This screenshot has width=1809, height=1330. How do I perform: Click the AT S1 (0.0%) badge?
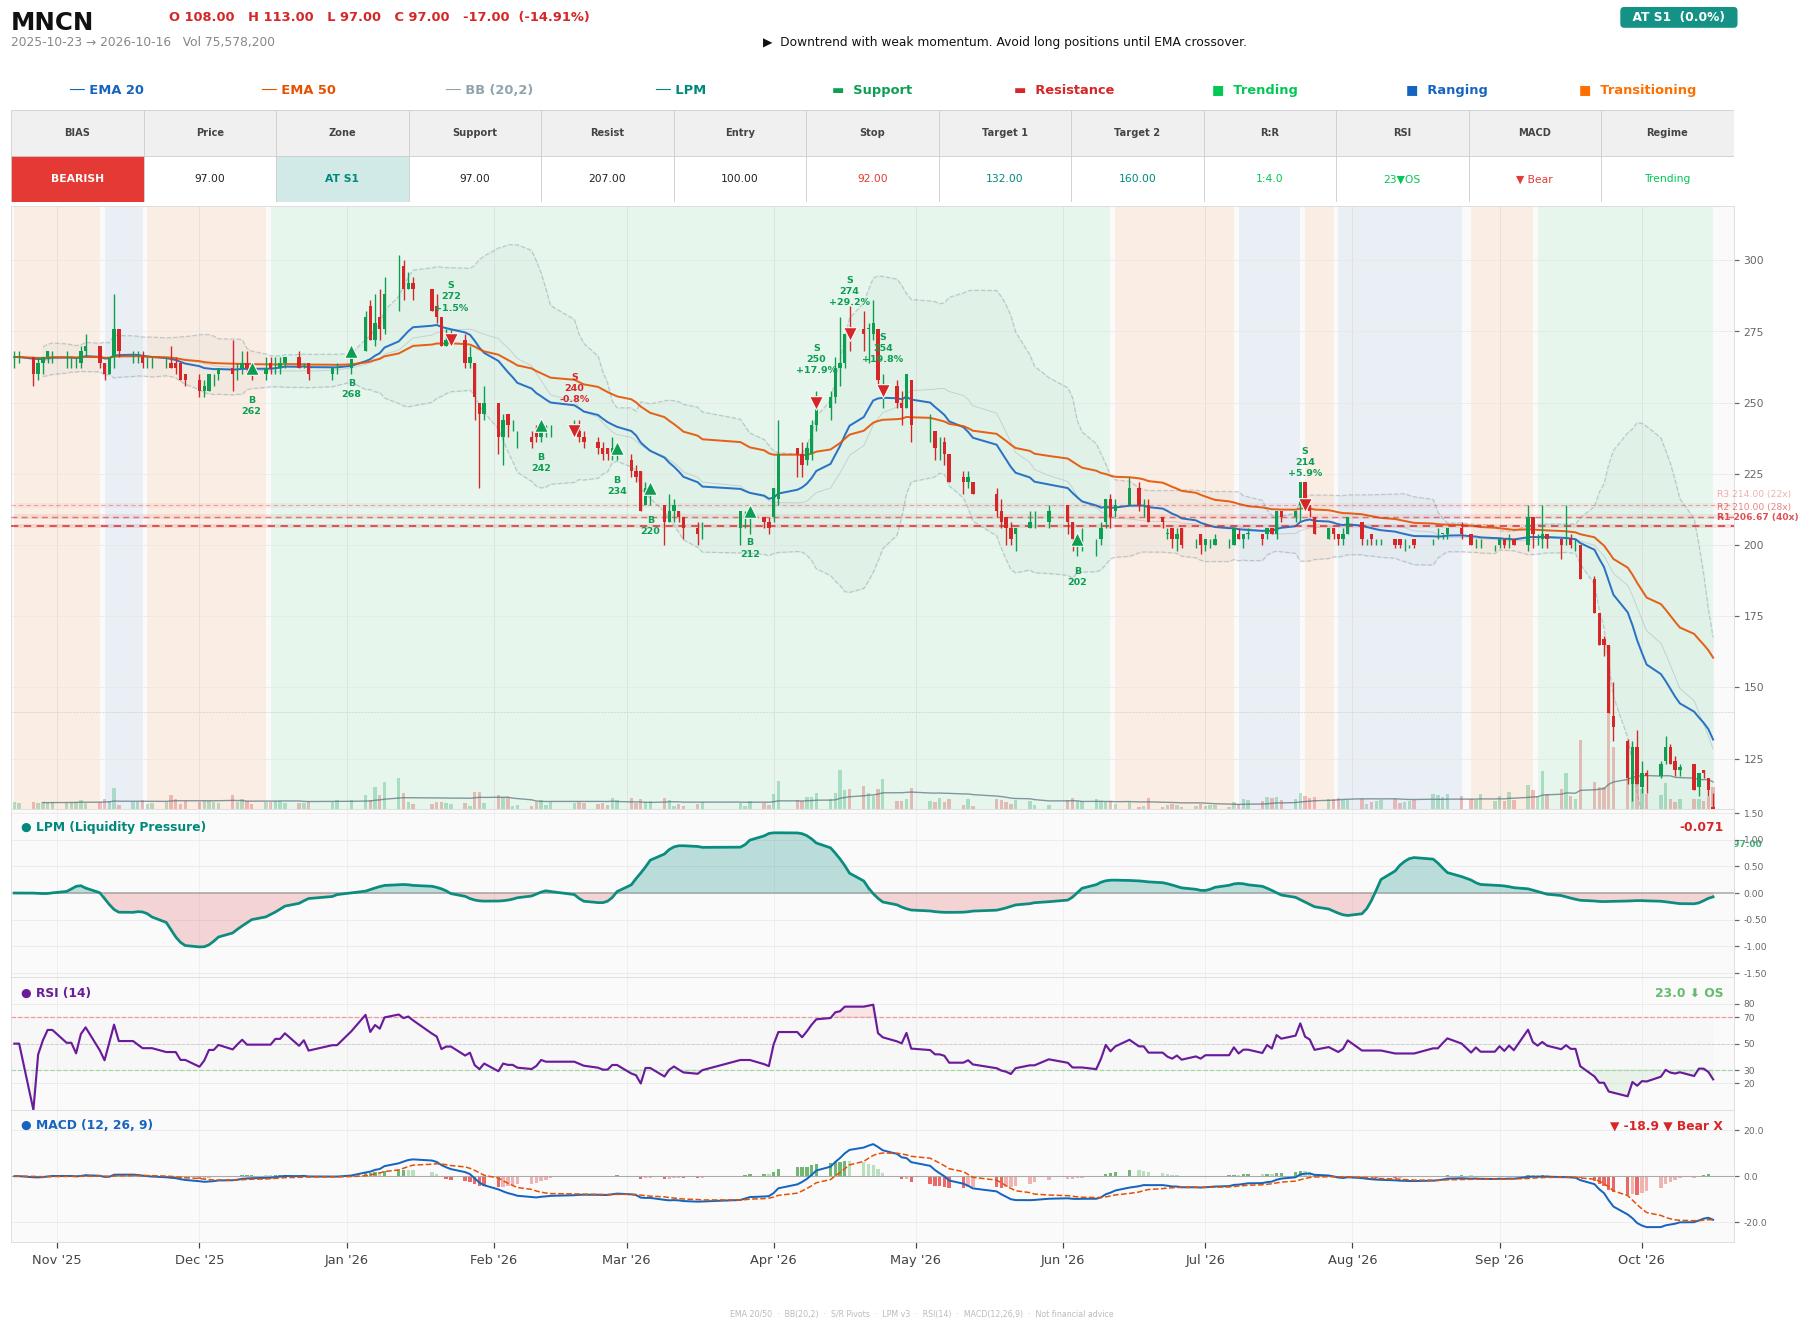tap(1678, 17)
